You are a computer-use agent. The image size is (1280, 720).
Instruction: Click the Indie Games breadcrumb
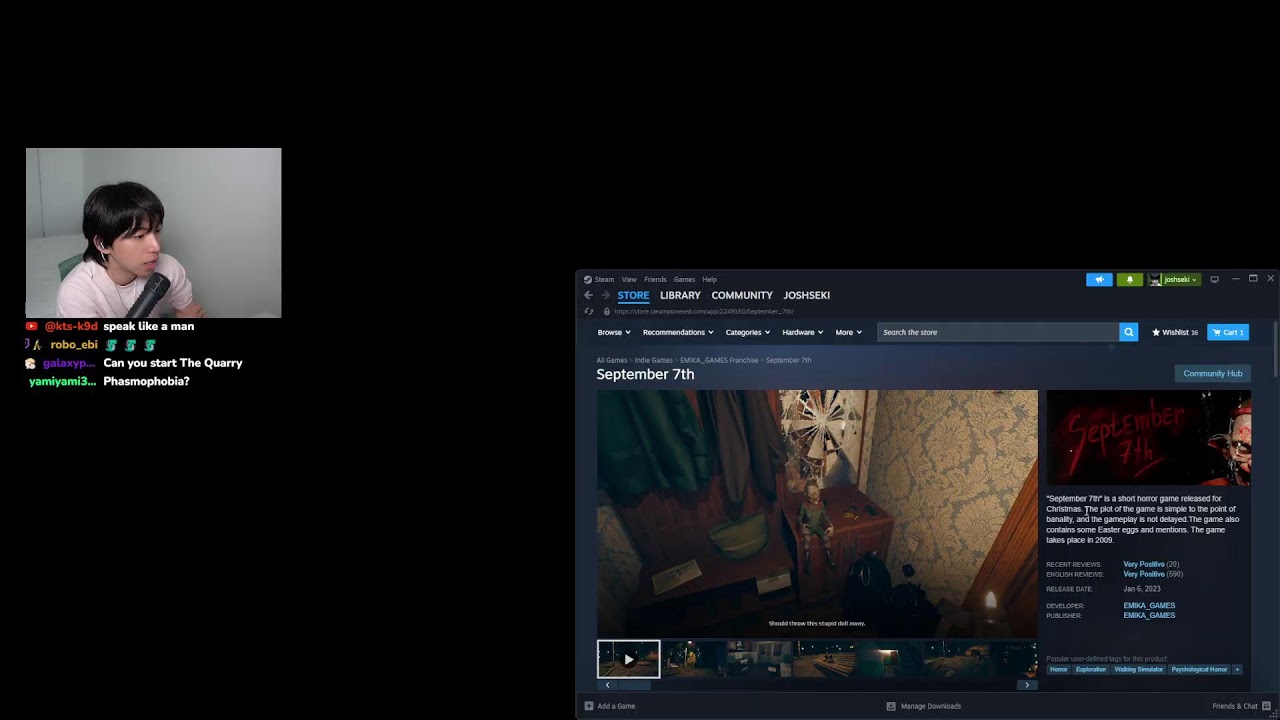[x=654, y=360]
